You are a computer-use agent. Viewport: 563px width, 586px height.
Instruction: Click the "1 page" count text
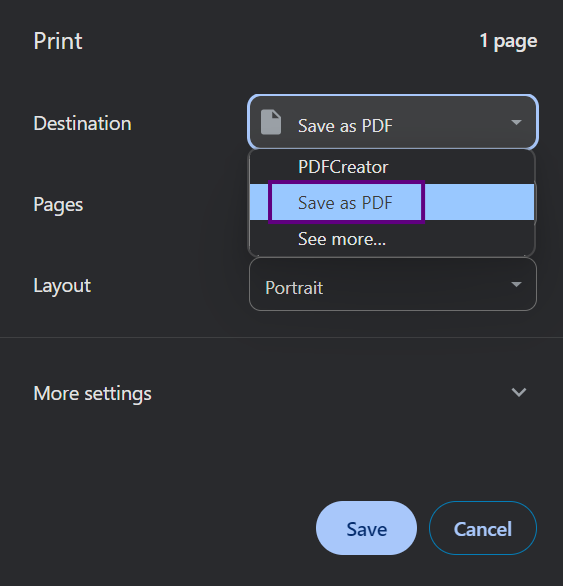[508, 41]
